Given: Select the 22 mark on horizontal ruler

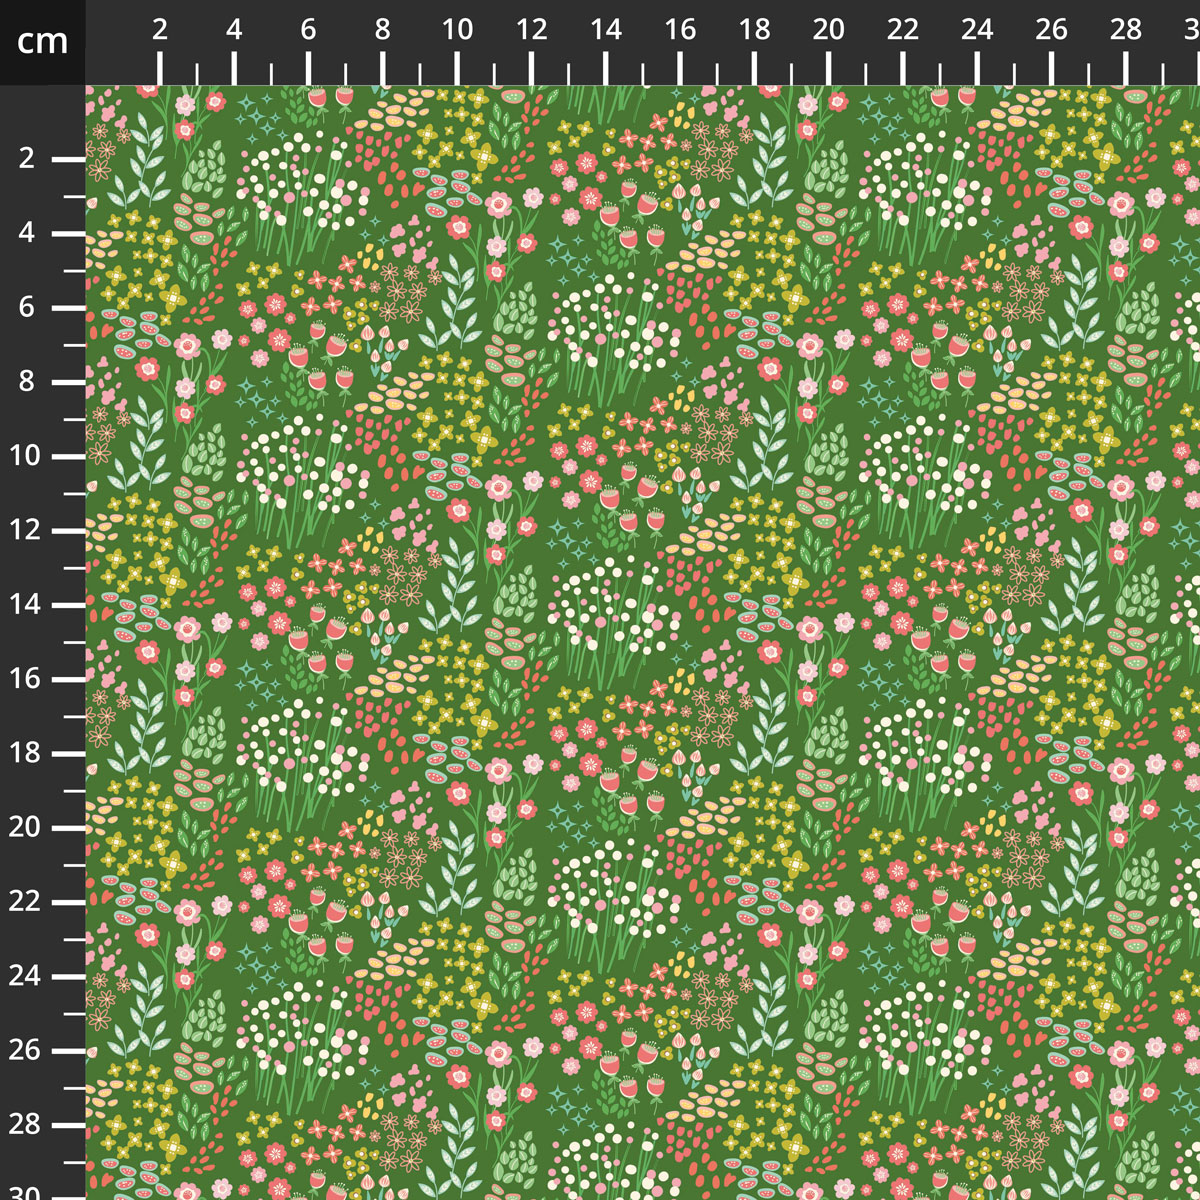Looking at the screenshot, I should pyautogui.click(x=903, y=30).
